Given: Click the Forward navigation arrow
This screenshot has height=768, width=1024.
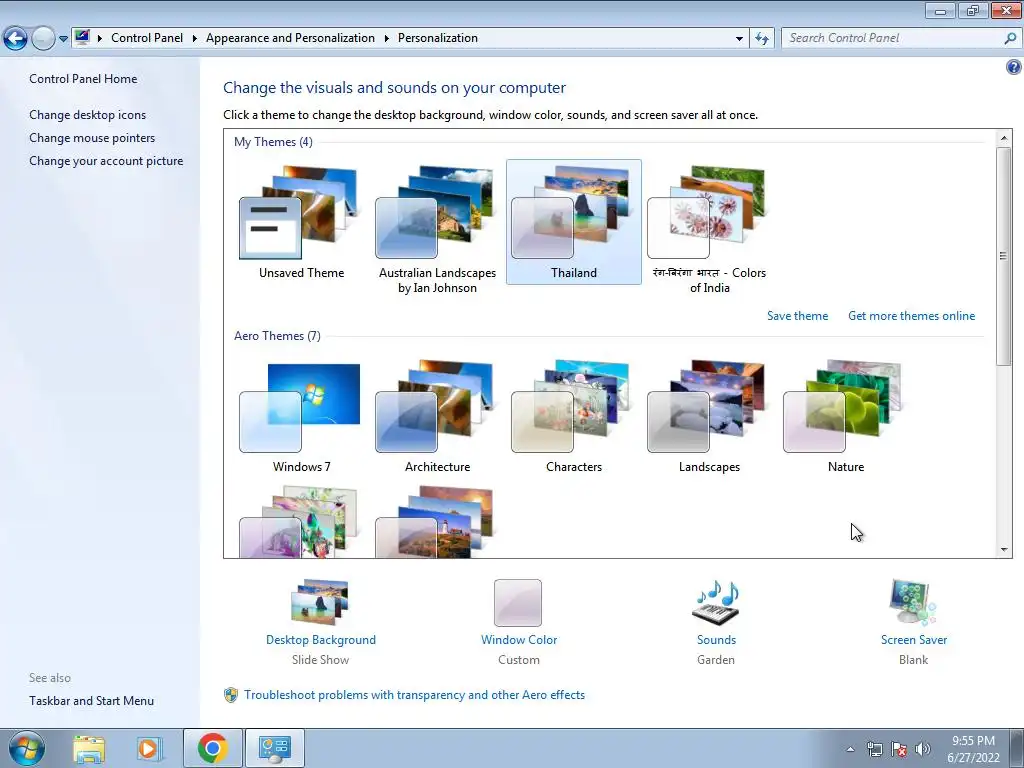Looking at the screenshot, I should pyautogui.click(x=43, y=39).
